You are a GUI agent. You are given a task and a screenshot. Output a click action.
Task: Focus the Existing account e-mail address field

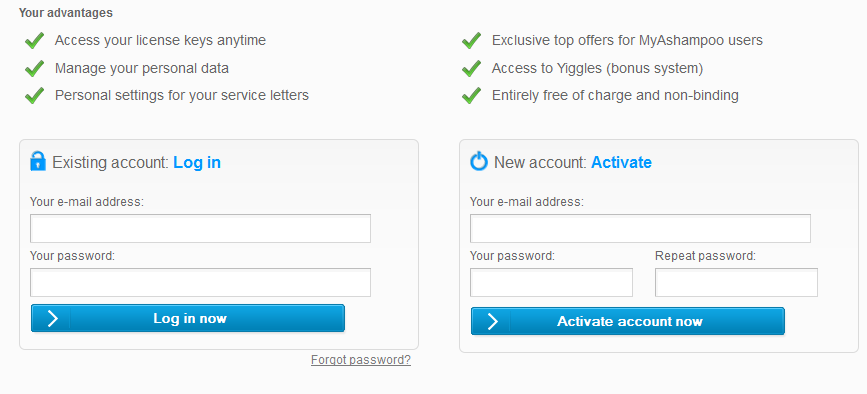click(x=200, y=228)
